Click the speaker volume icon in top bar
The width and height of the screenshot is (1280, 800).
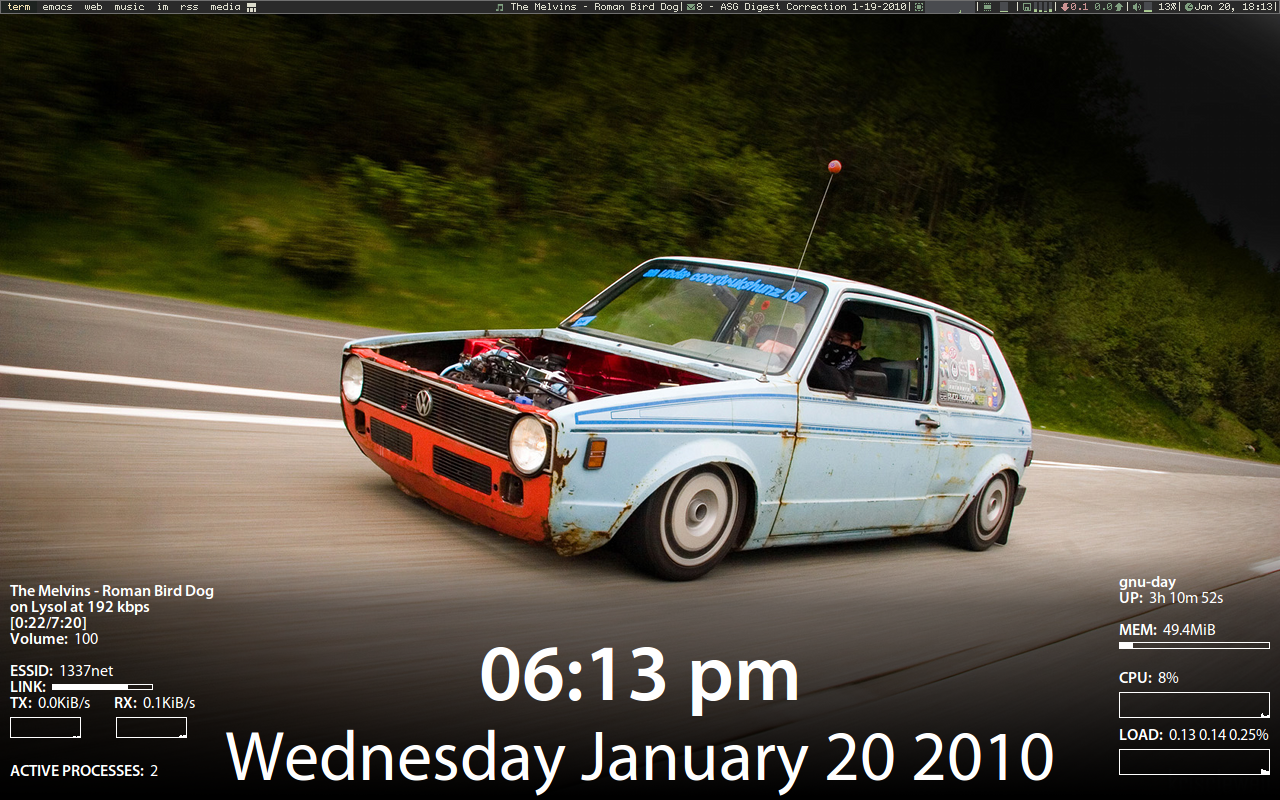(x=1137, y=7)
